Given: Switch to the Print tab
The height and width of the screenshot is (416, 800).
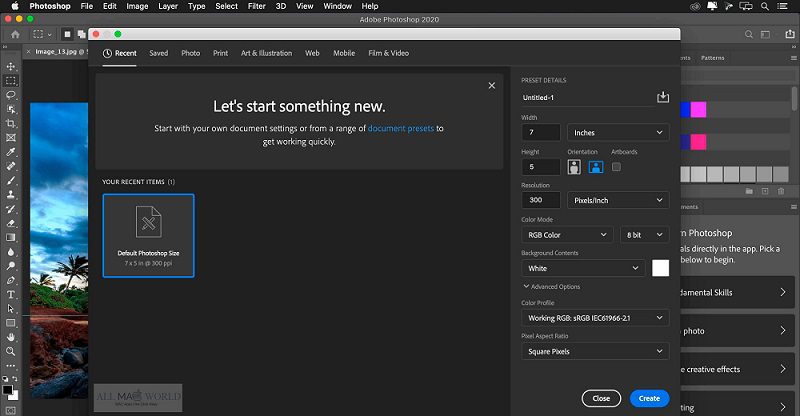Looking at the screenshot, I should point(220,53).
